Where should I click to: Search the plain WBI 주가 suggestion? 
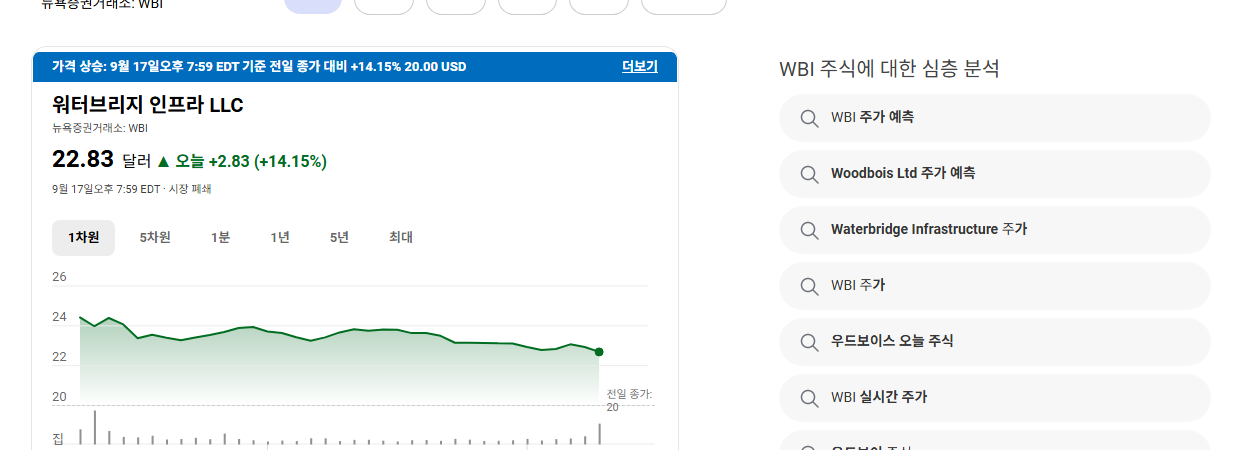click(994, 286)
